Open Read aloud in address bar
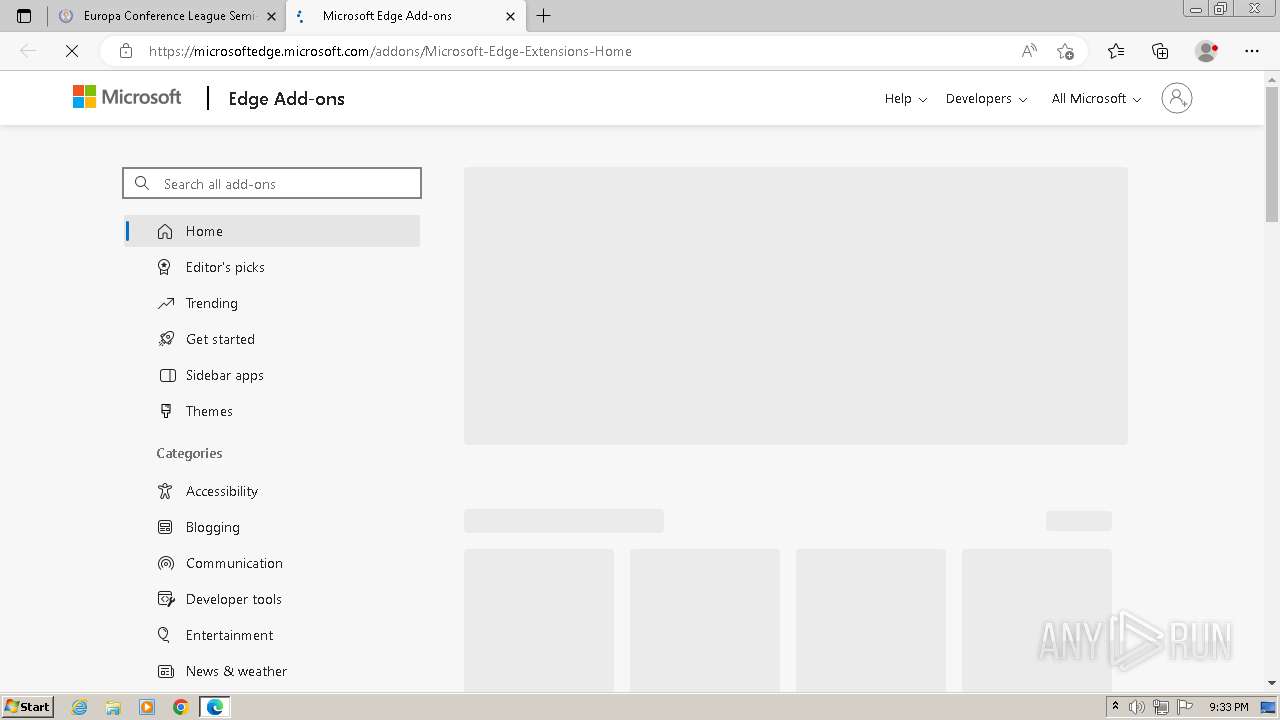This screenshot has height=720, width=1280. point(1029,51)
